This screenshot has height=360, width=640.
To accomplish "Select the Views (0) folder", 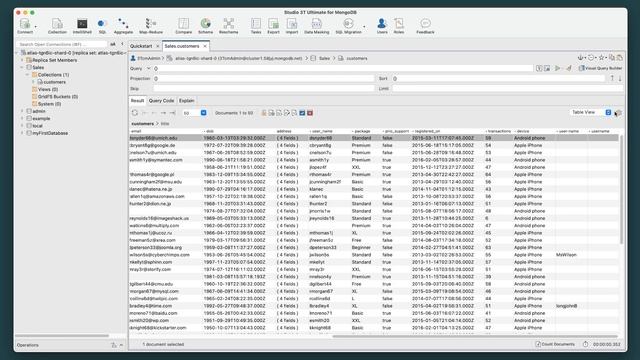I will click(48, 89).
